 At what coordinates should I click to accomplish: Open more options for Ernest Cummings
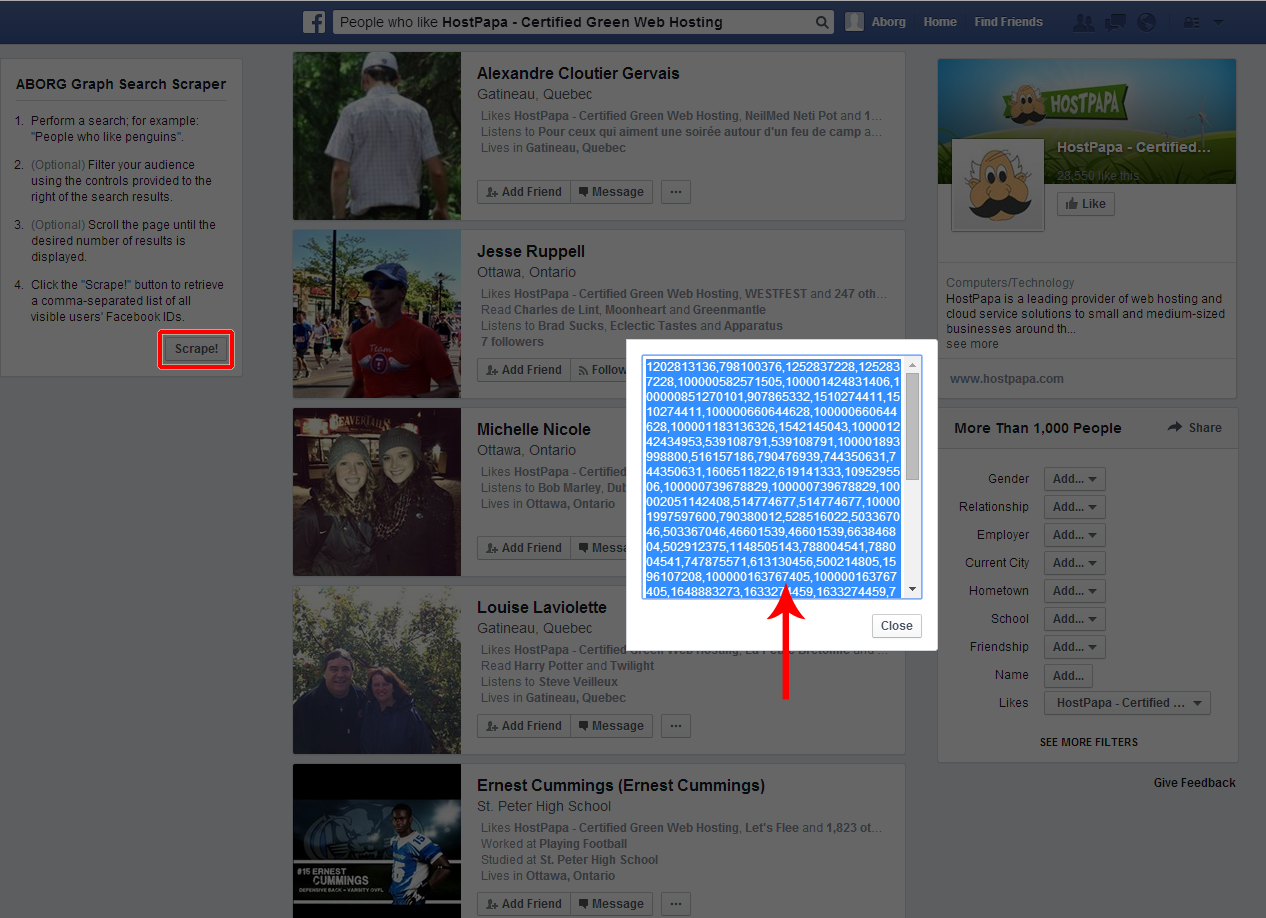676,904
